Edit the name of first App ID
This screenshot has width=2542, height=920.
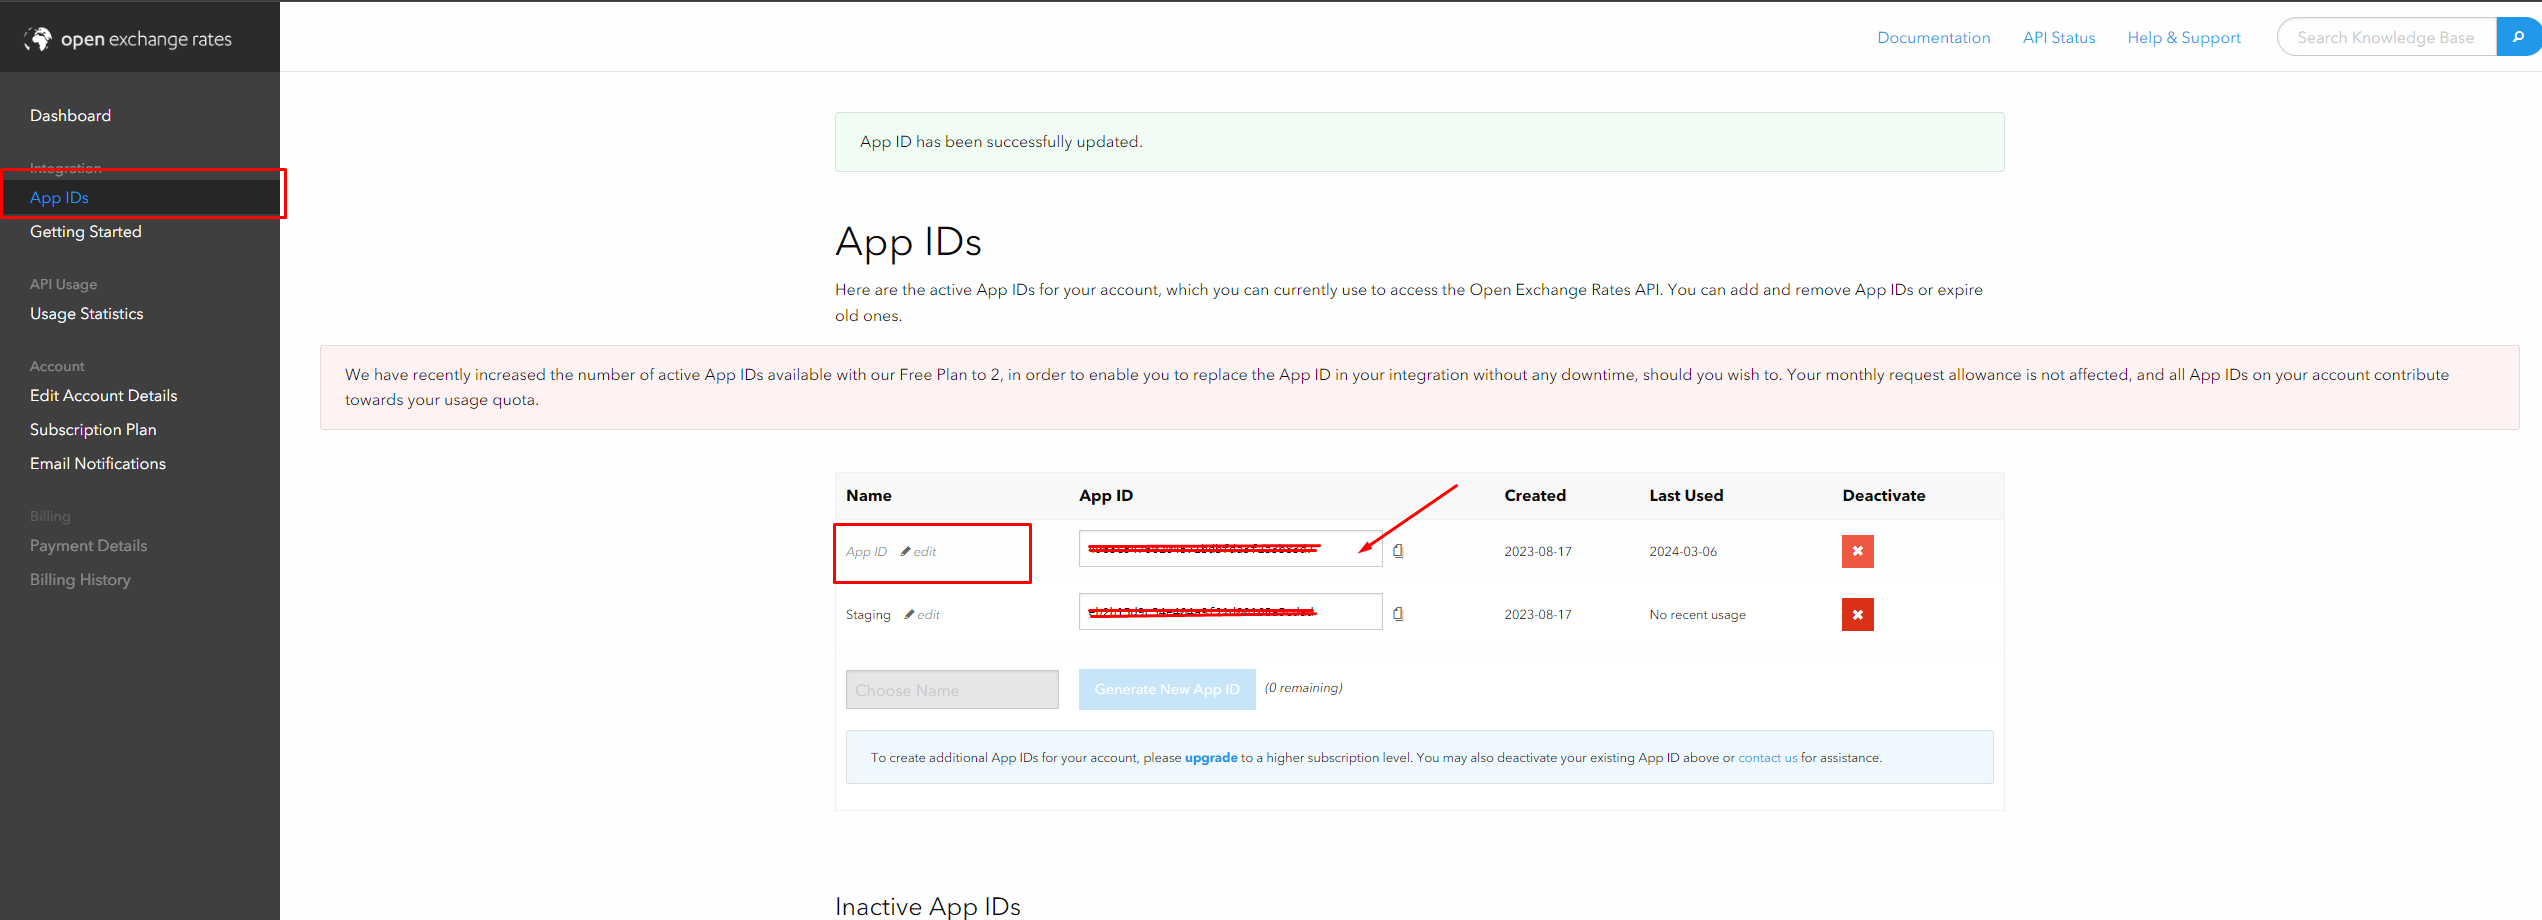(x=919, y=552)
